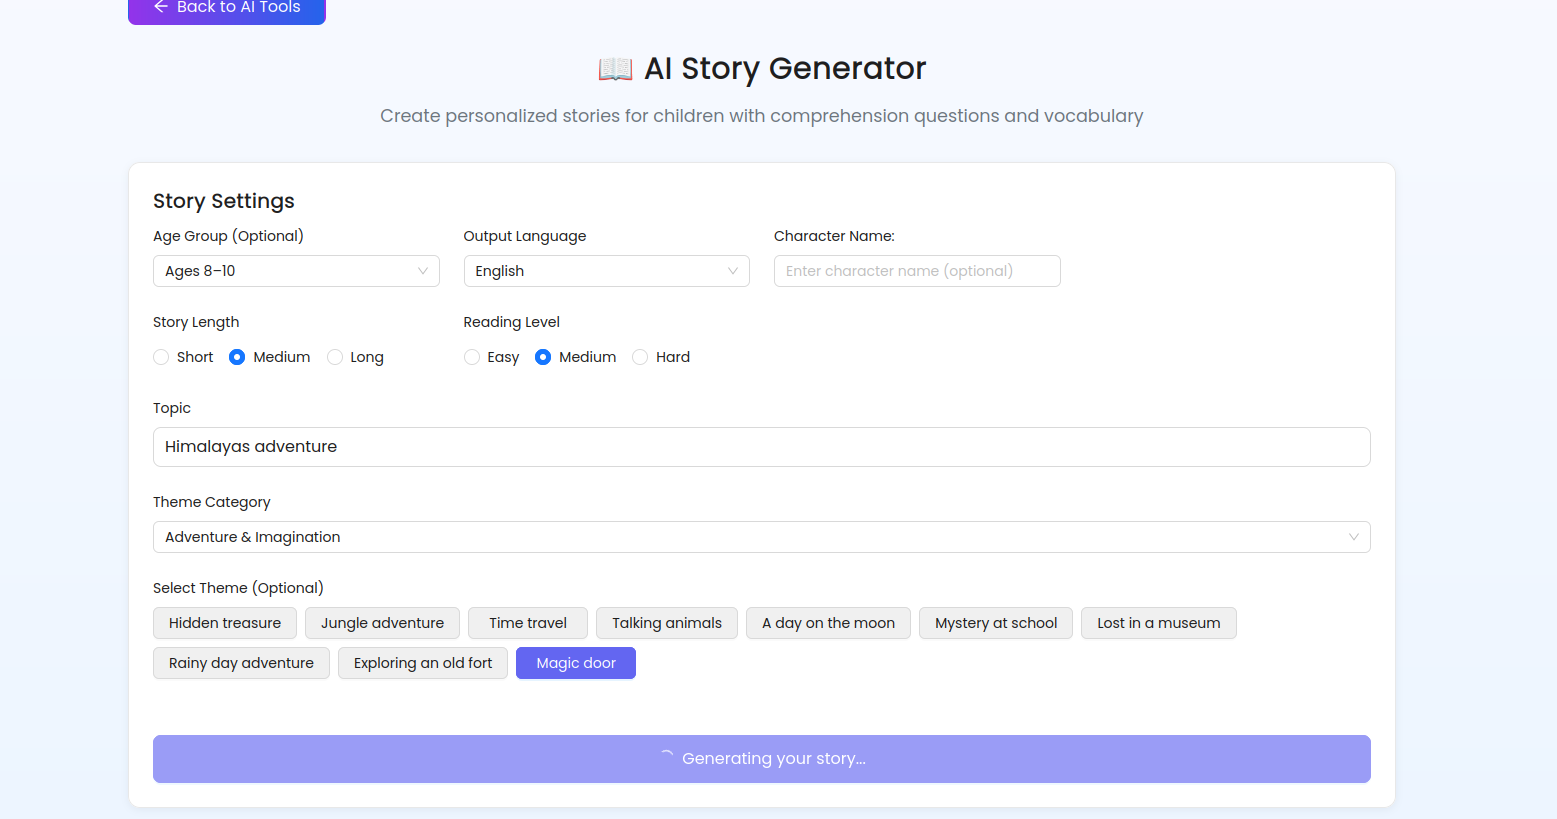Set reading level to Hard
This screenshot has width=1557, height=819.
click(641, 357)
